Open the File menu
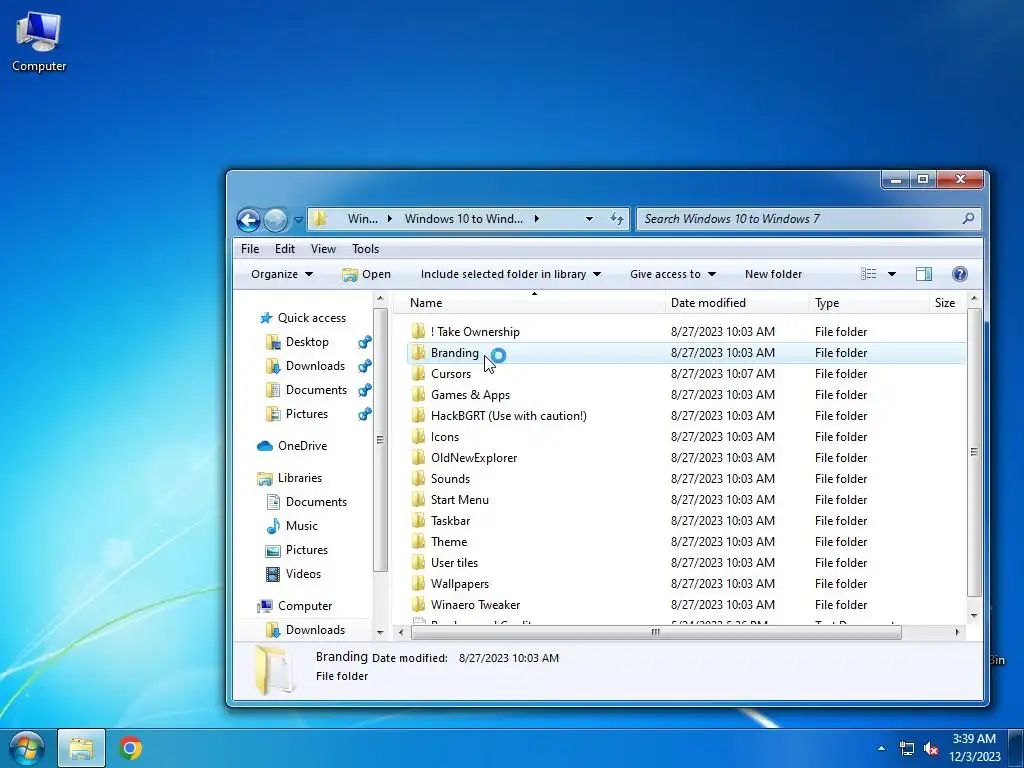 point(249,249)
